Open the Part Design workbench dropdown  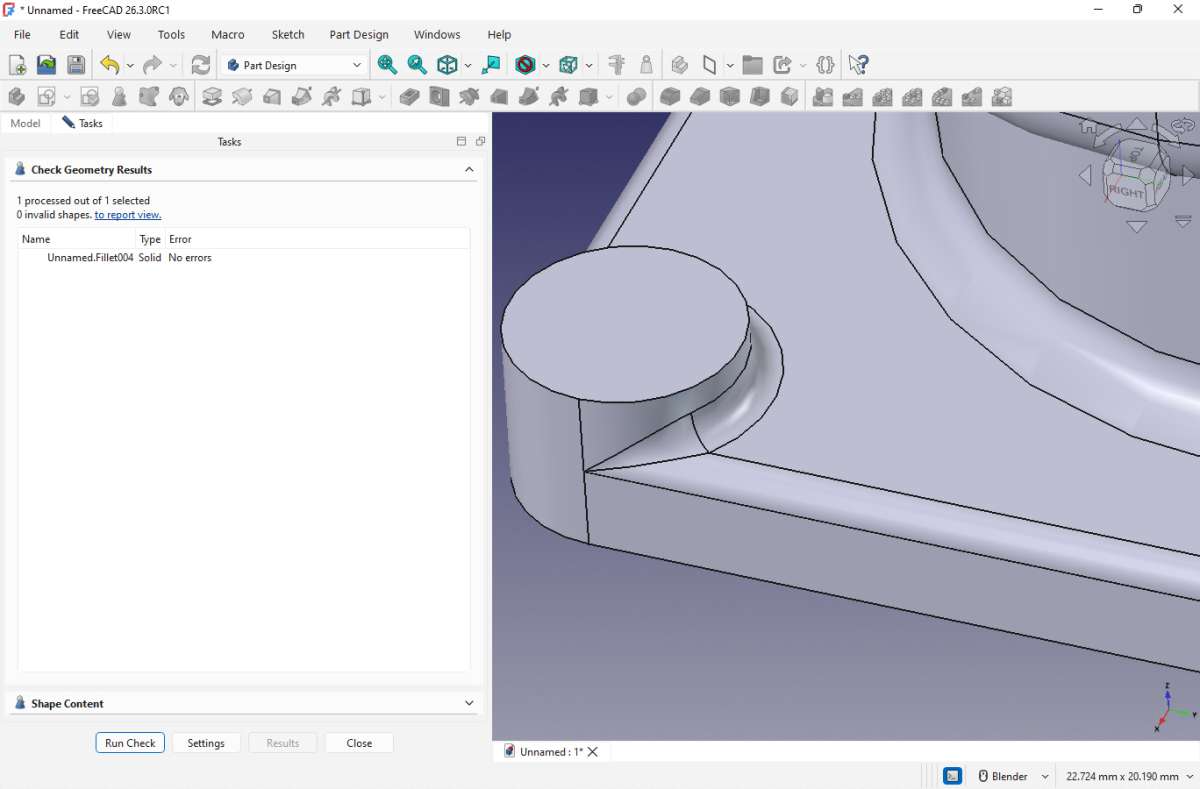[x=294, y=65]
